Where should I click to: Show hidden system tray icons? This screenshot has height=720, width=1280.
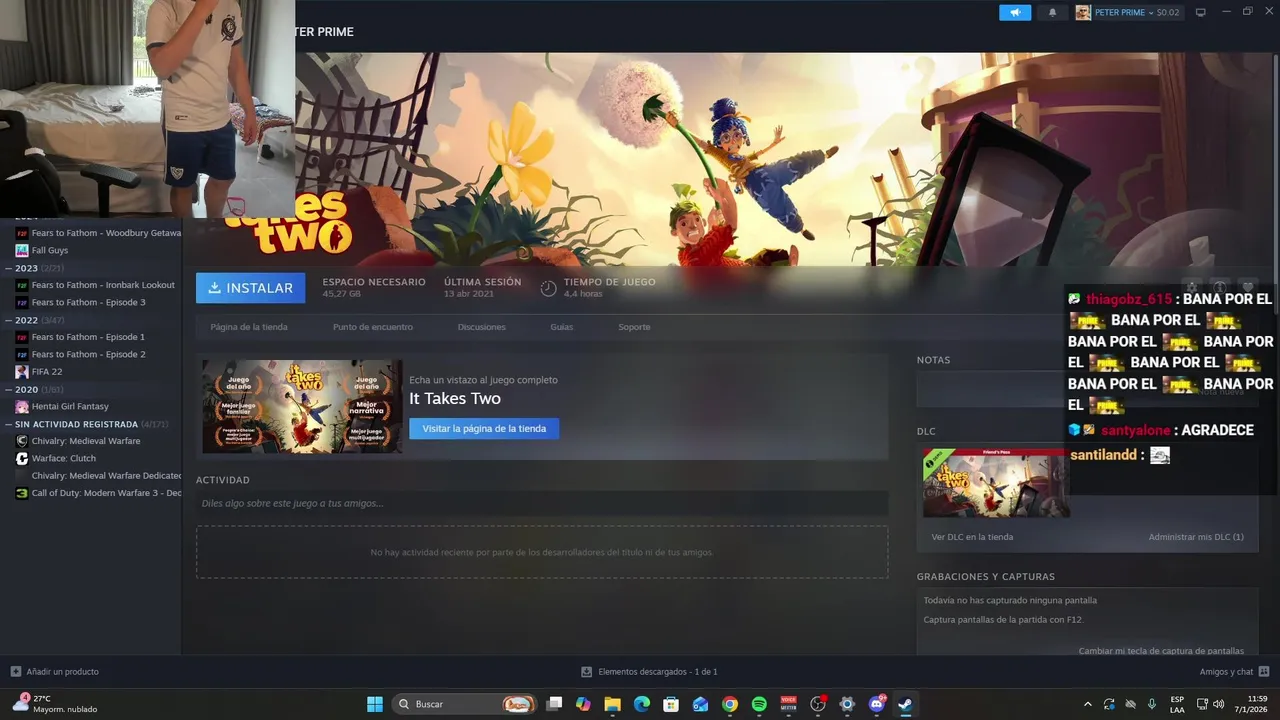pos(1088,704)
